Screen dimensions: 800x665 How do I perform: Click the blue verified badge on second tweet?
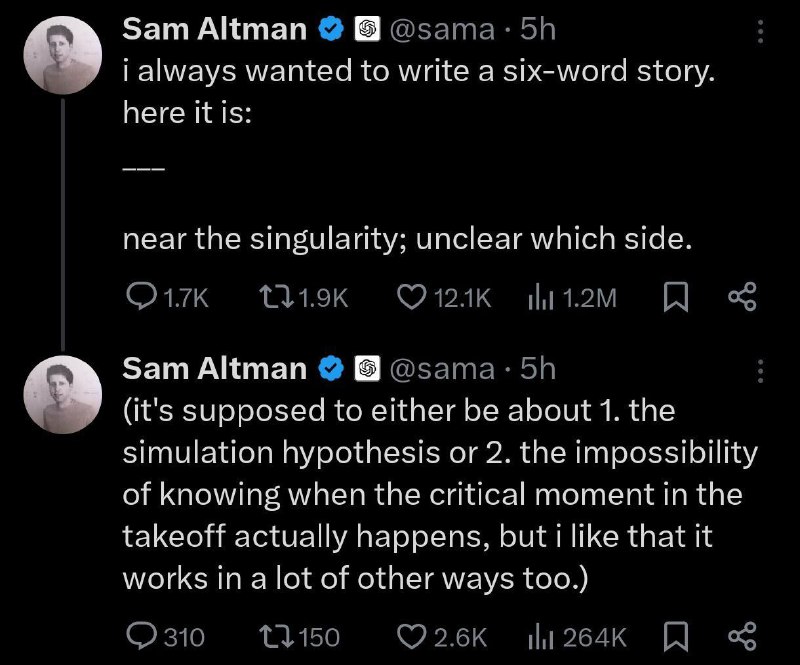click(332, 368)
